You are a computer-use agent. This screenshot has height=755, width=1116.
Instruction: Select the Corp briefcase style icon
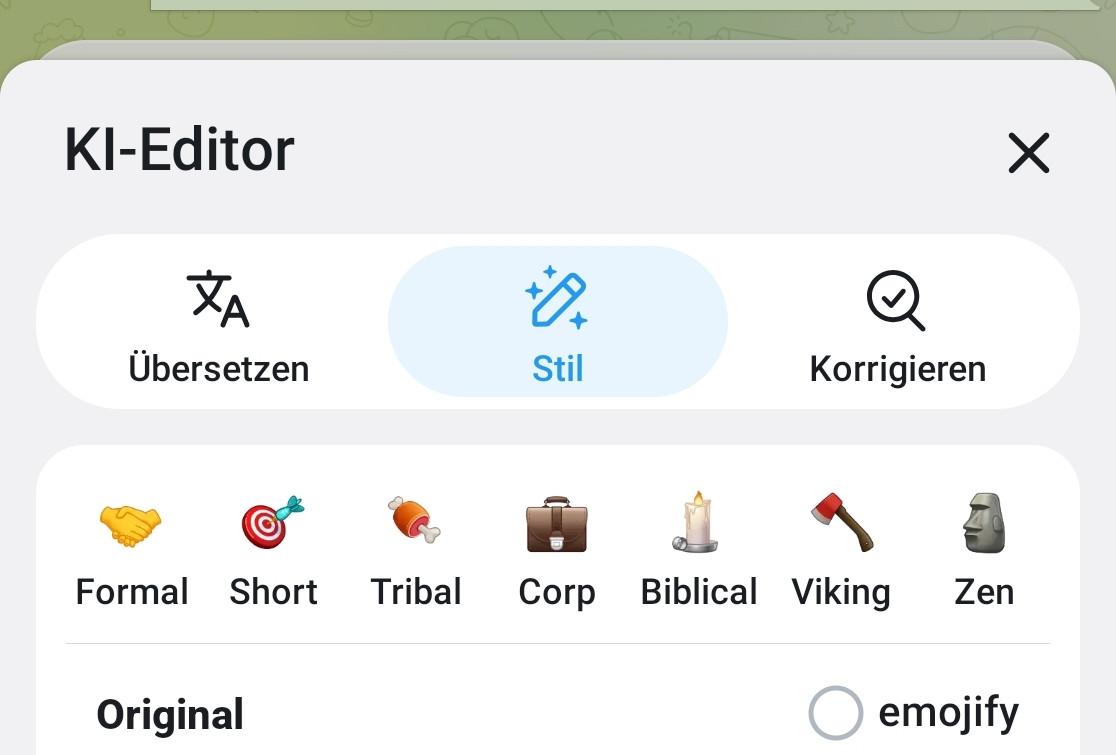[x=557, y=525]
